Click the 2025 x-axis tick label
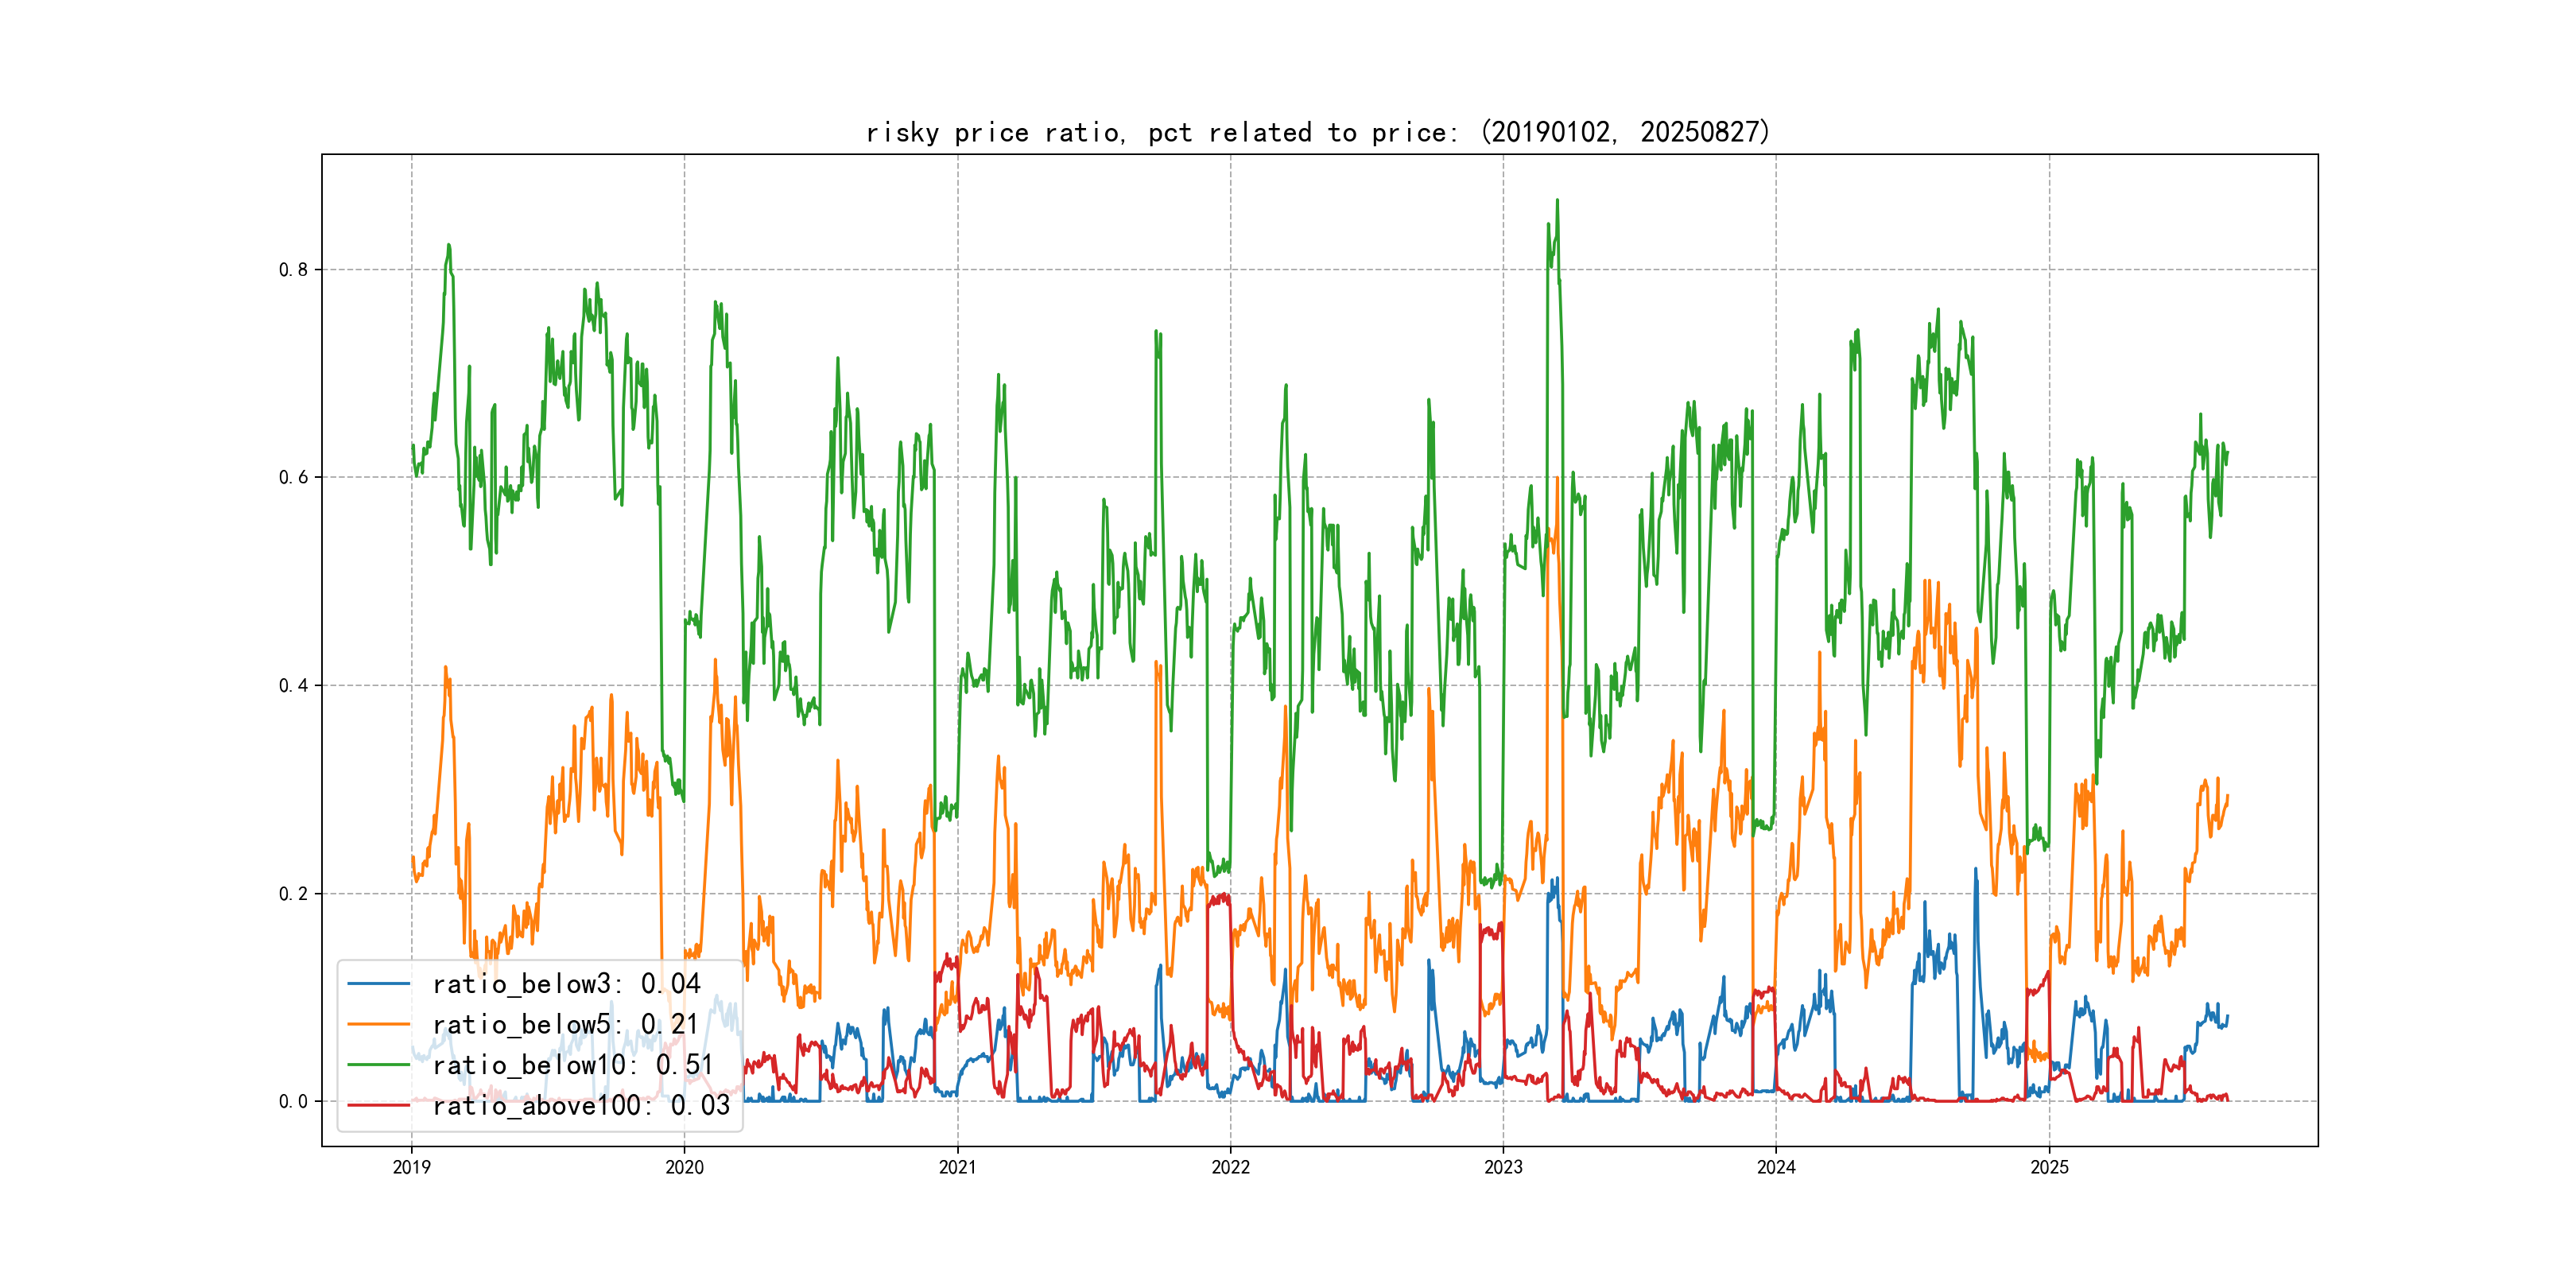 2049,1167
